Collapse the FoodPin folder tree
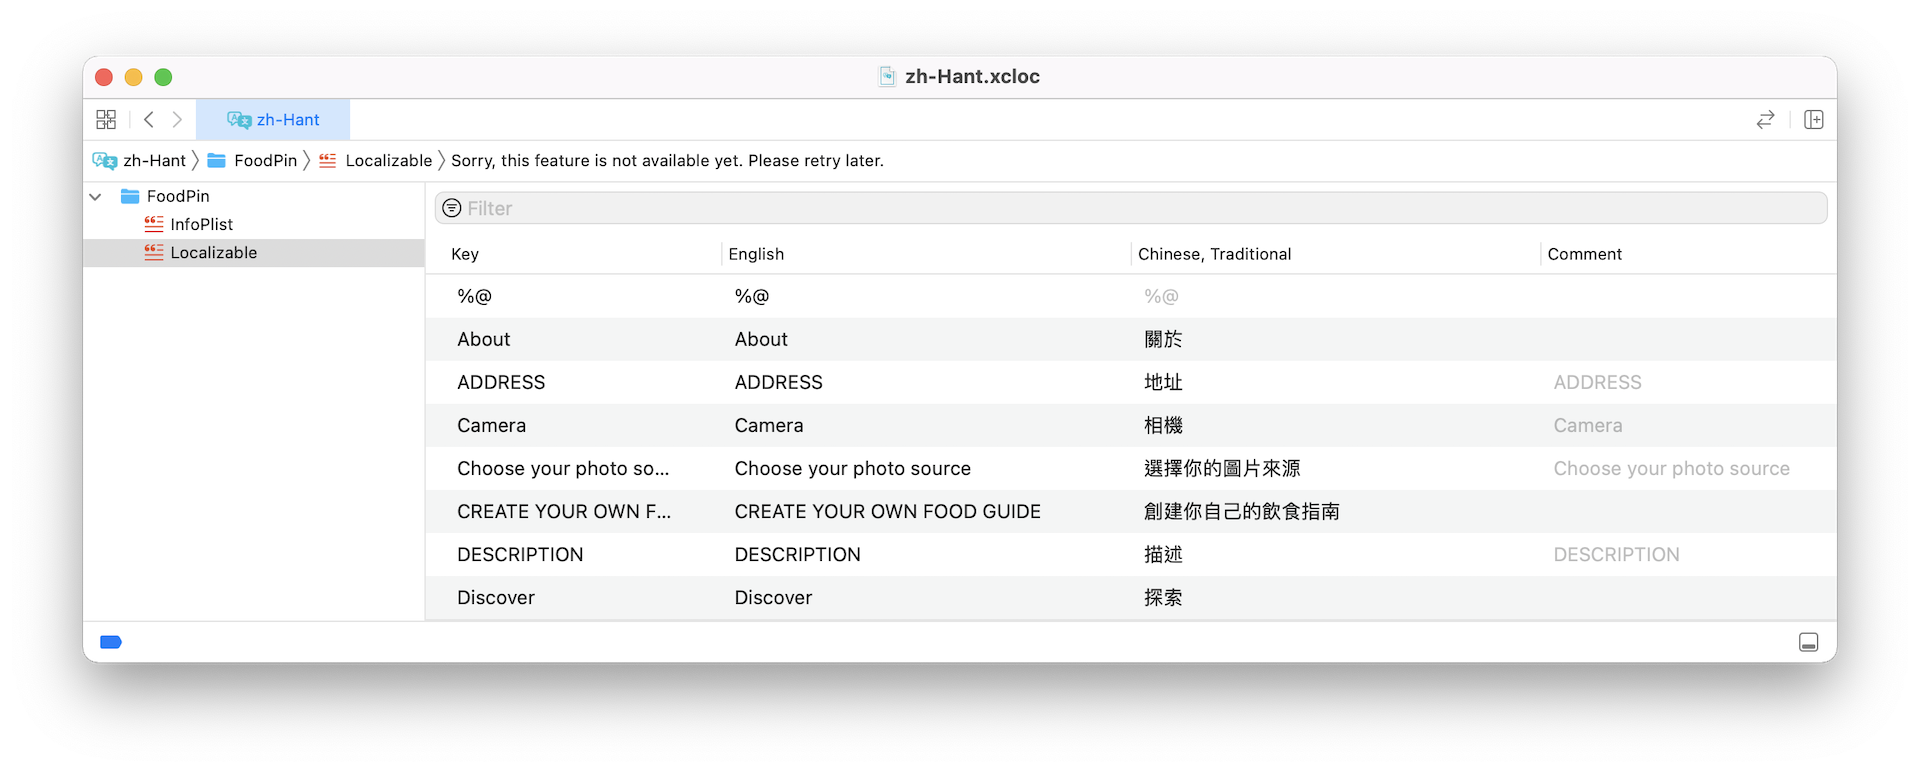The image size is (1920, 772). coord(96,197)
